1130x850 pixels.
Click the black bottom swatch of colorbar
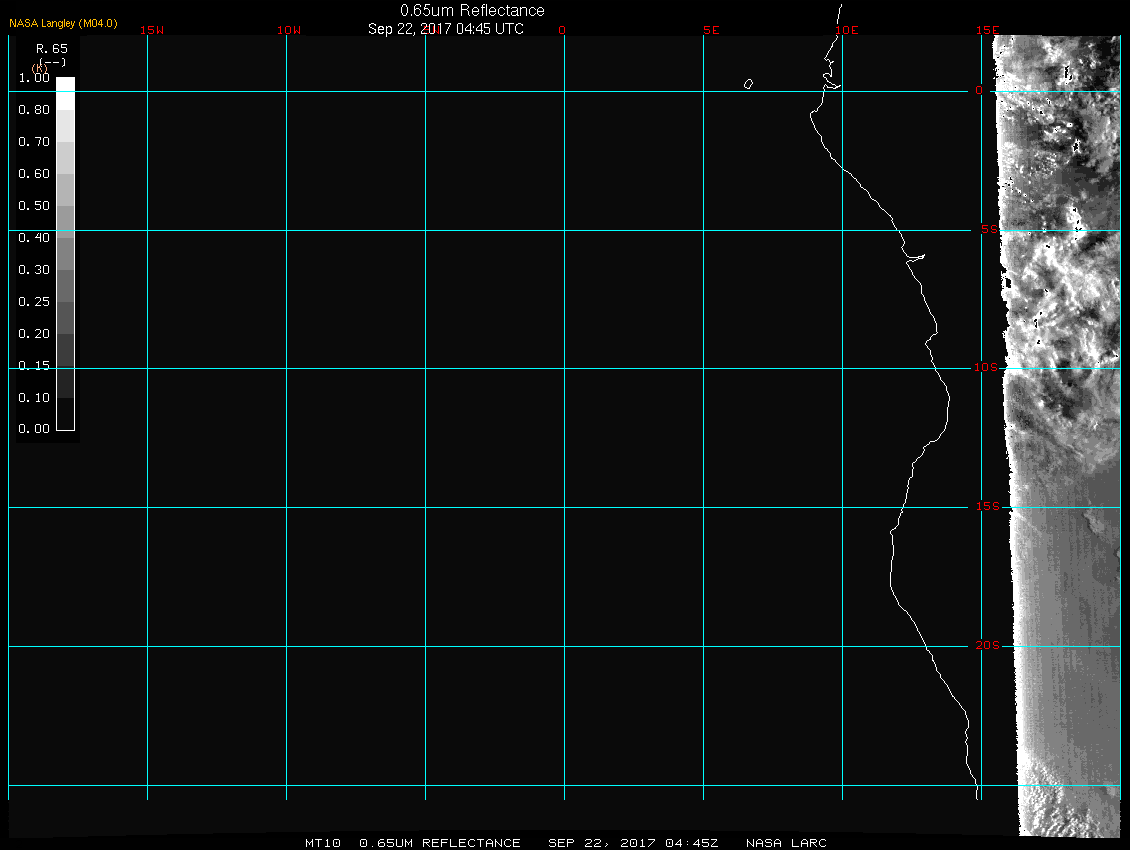click(x=66, y=414)
